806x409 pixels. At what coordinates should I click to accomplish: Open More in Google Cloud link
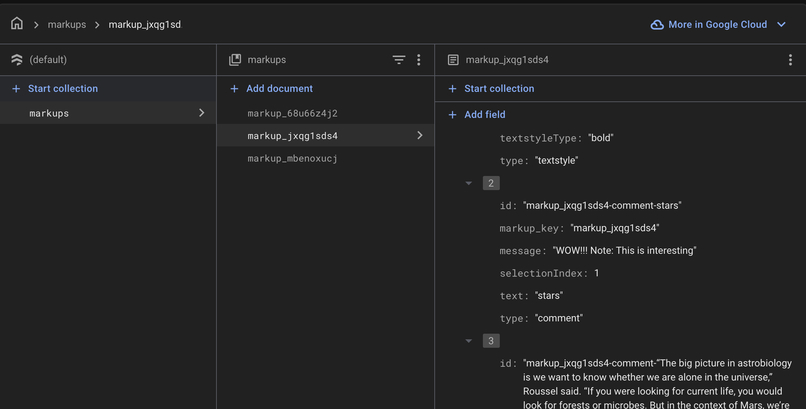718,25
